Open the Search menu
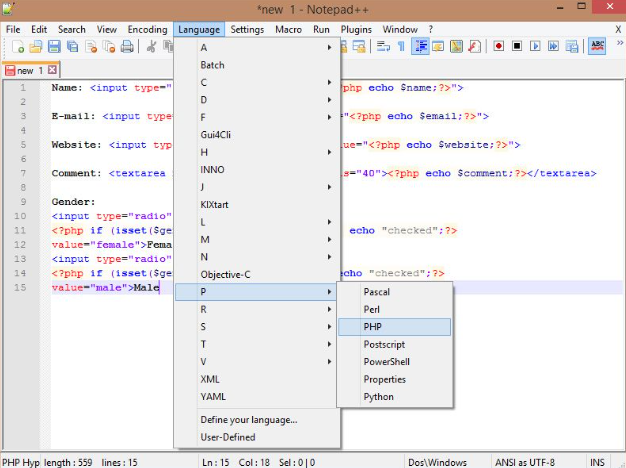Image resolution: width=626 pixels, height=468 pixels. (72, 30)
